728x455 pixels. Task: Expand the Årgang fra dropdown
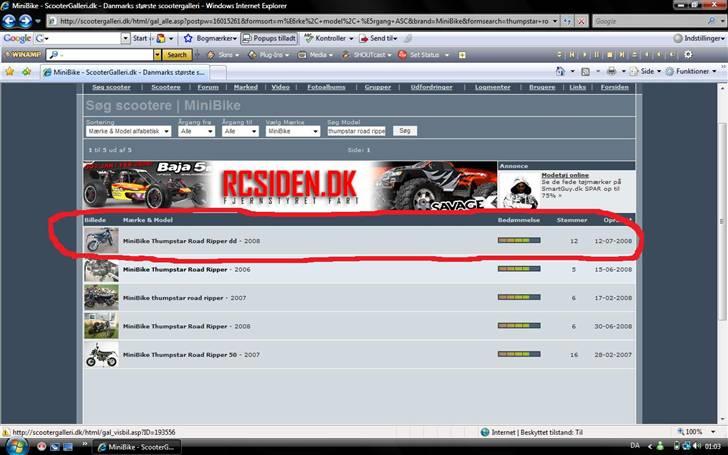coord(196,131)
